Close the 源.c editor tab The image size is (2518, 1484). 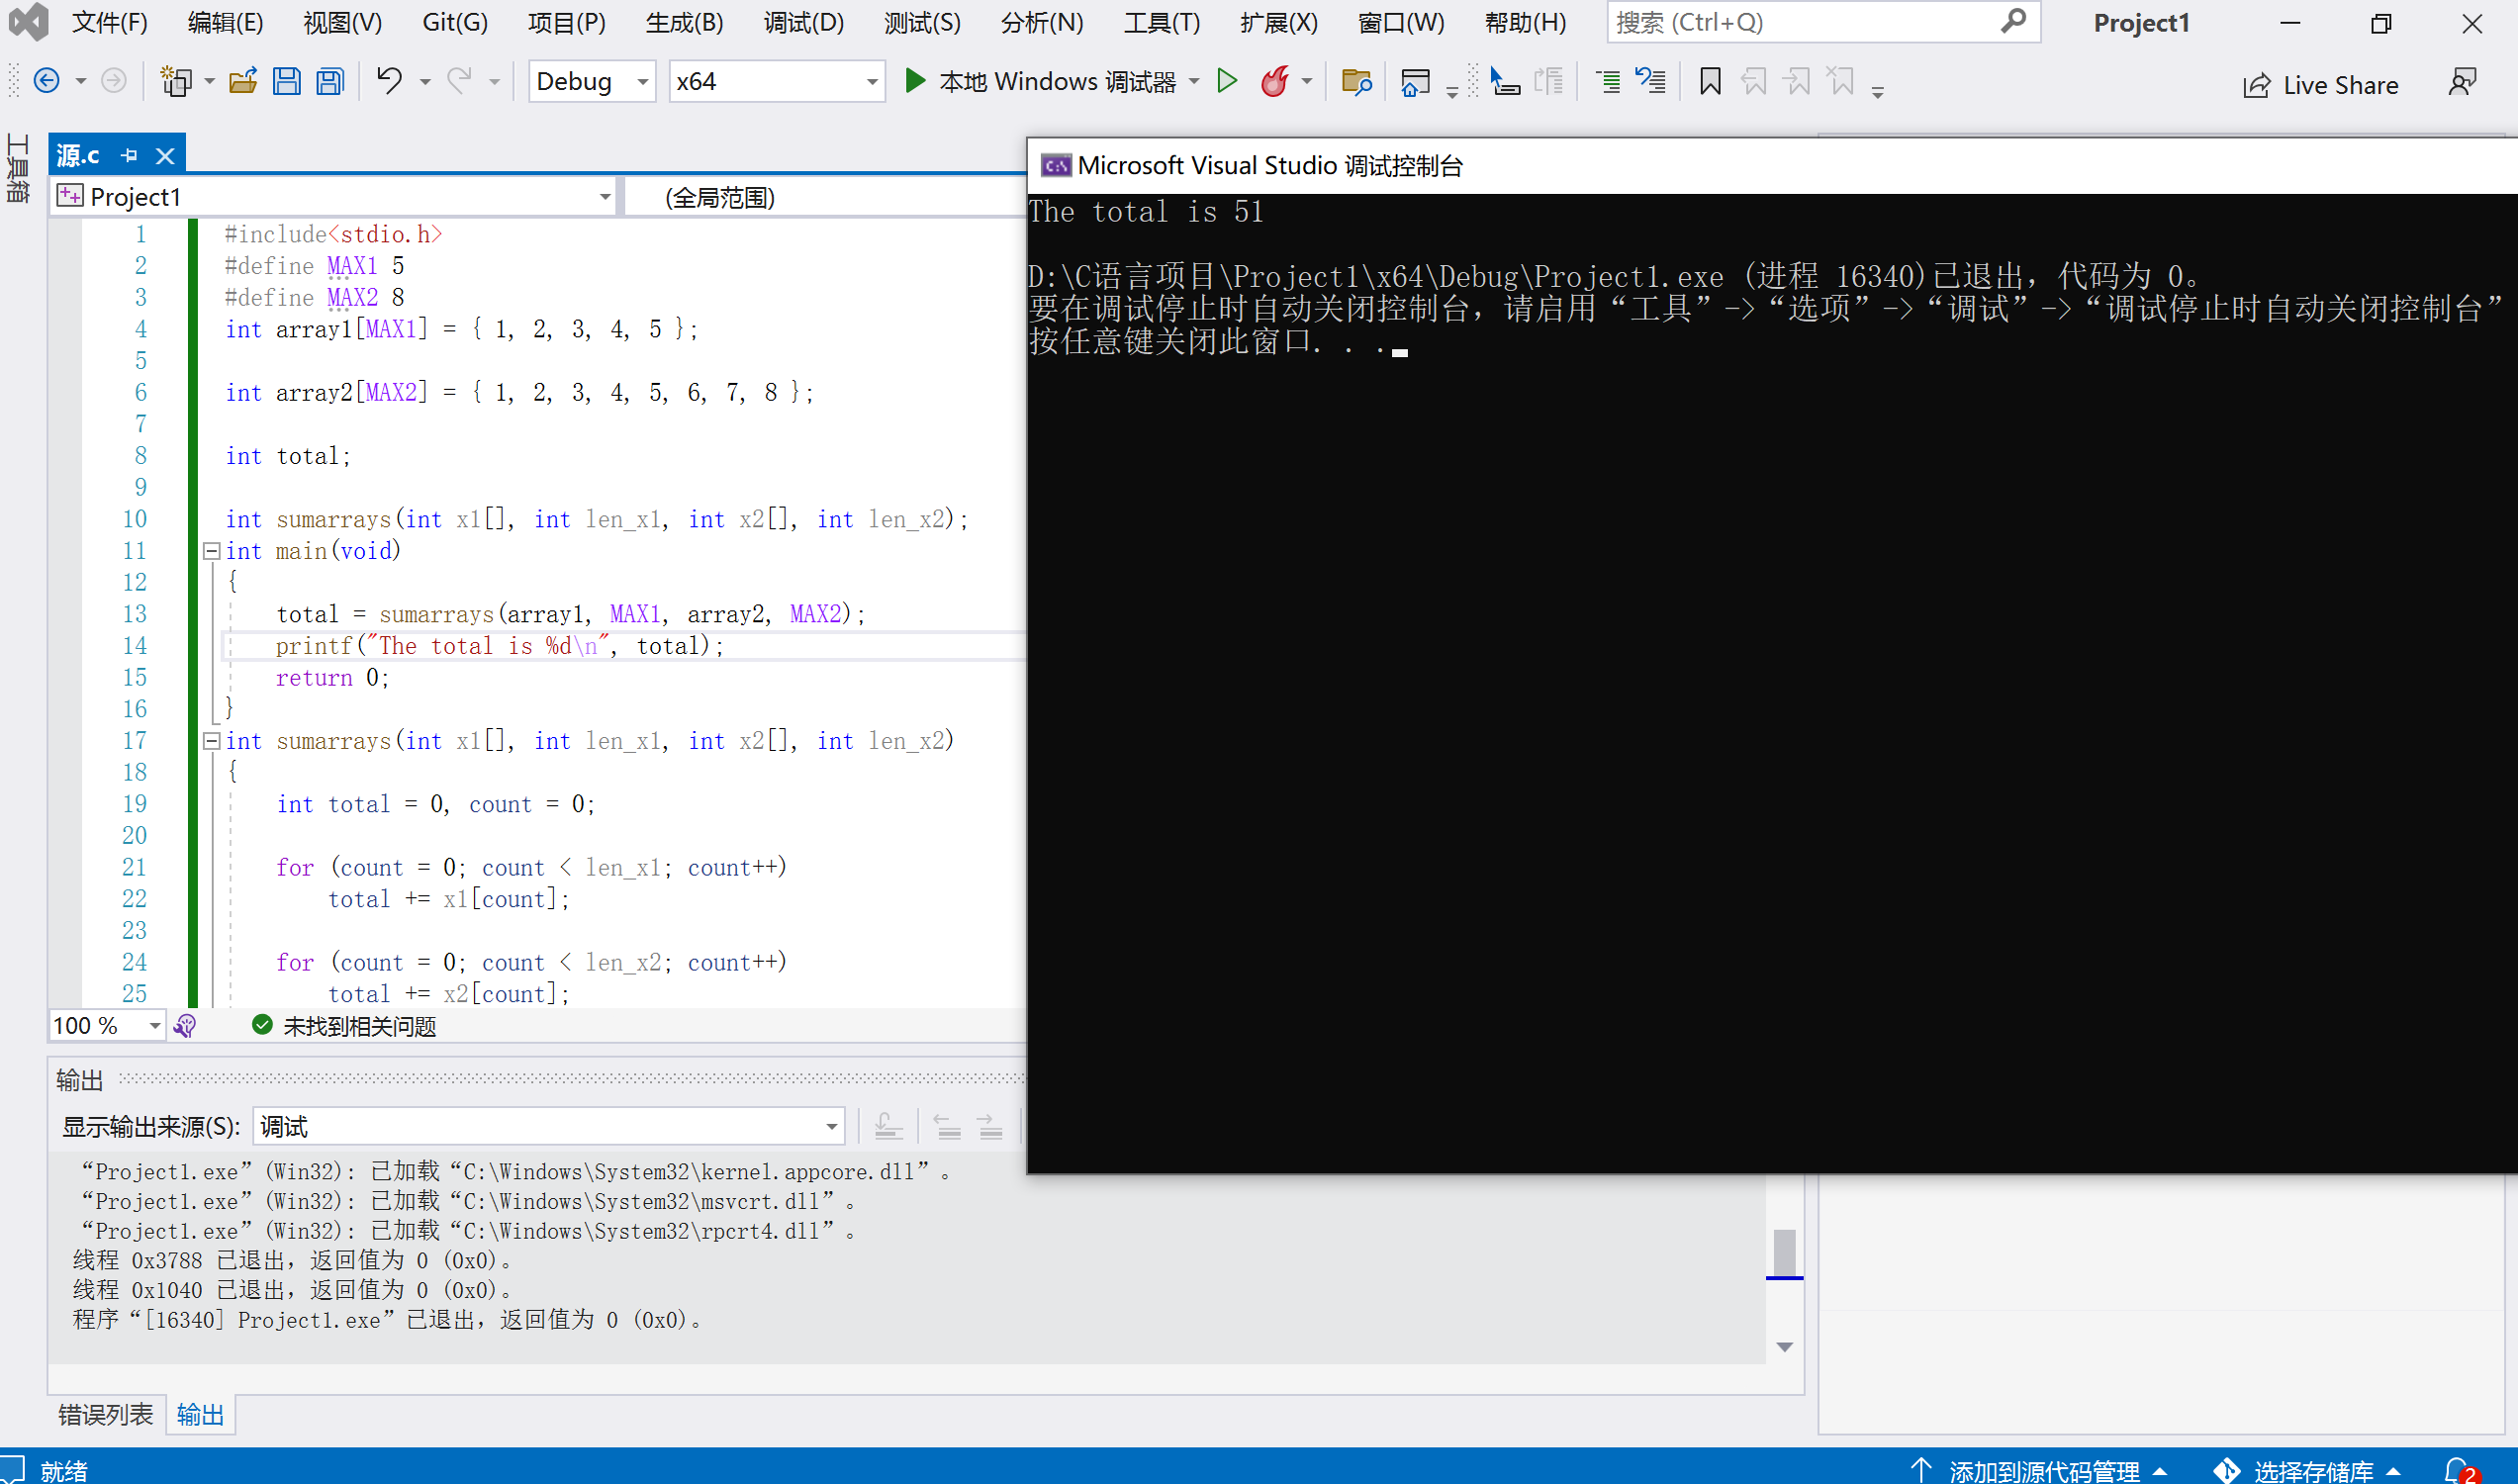[165, 156]
